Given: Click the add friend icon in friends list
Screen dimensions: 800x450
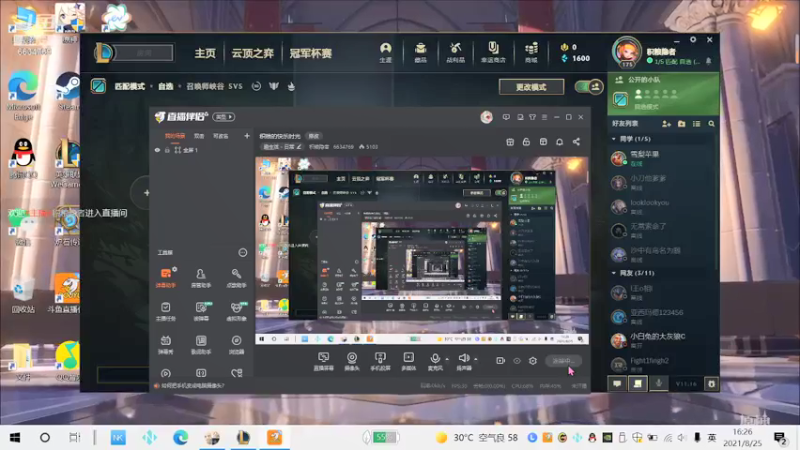Looking at the screenshot, I should pos(666,124).
